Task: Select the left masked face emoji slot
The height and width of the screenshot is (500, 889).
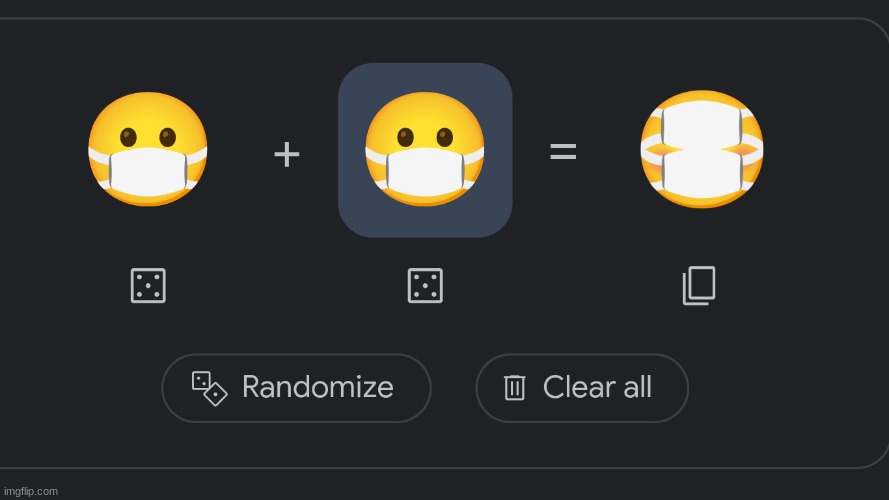Action: click(x=148, y=149)
